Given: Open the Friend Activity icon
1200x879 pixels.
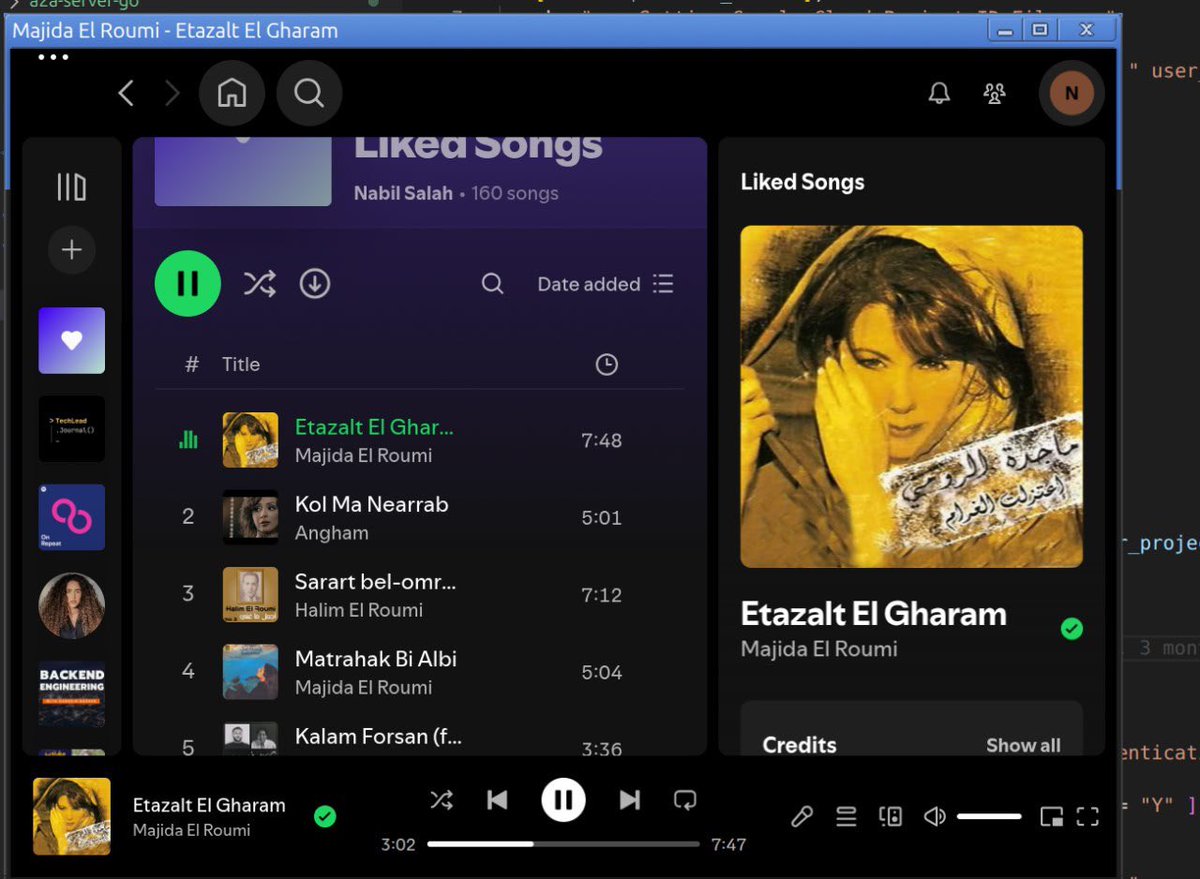Looking at the screenshot, I should pos(994,94).
